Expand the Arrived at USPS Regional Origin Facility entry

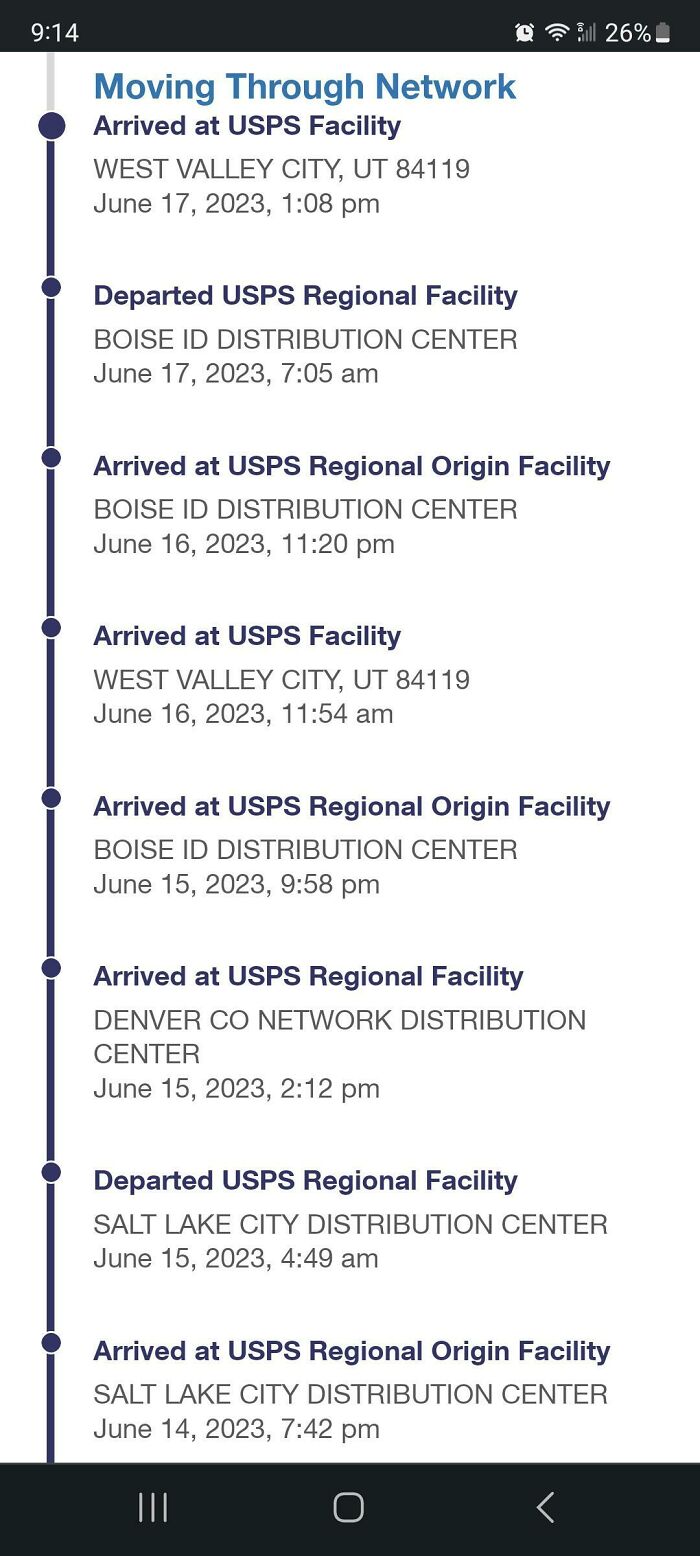(352, 466)
